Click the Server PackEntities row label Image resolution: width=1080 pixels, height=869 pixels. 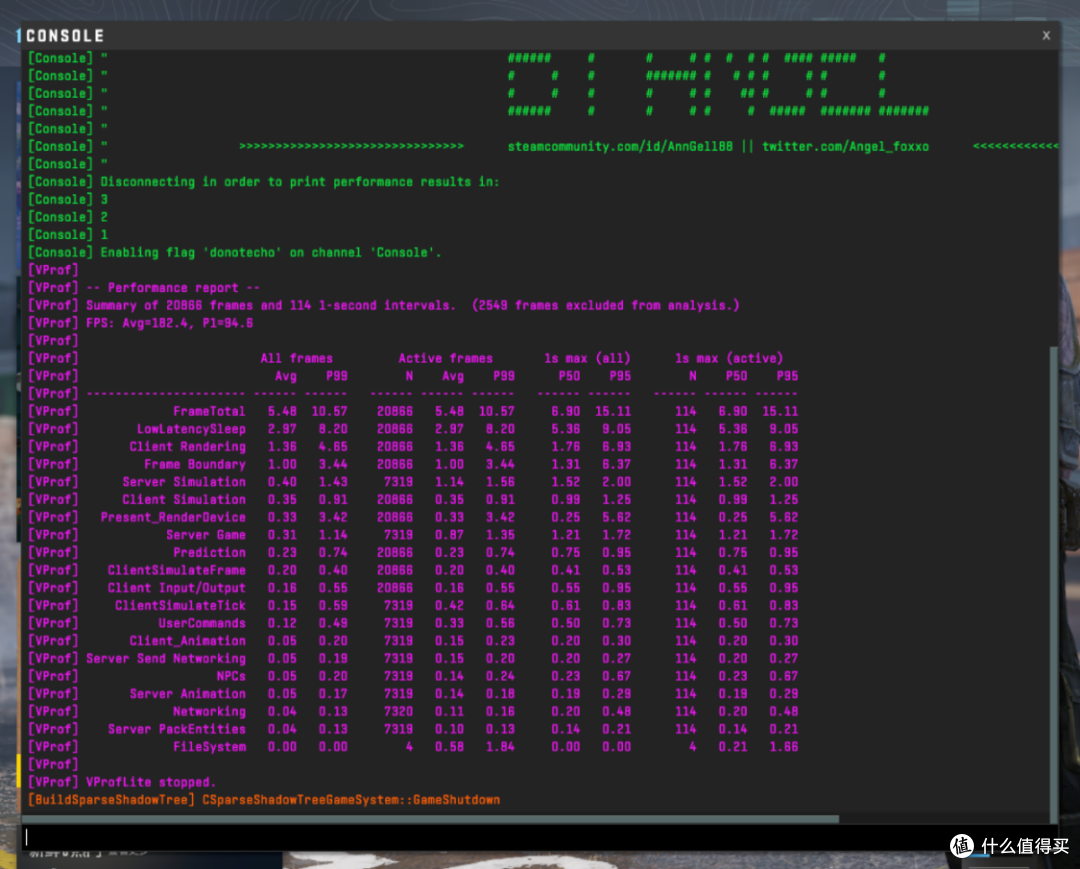[x=176, y=729]
